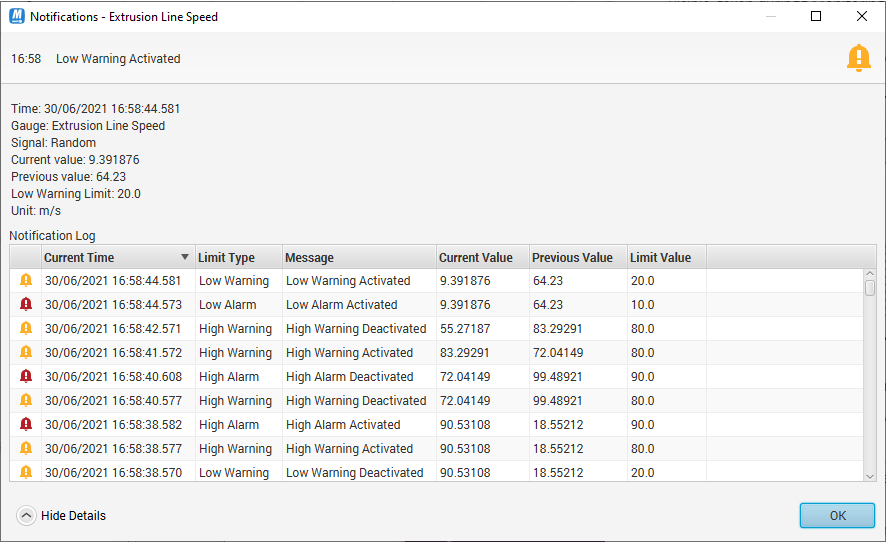Click the notification log vertical scrollbar thumb
Image resolution: width=886 pixels, height=543 pixels.
pos(869,286)
